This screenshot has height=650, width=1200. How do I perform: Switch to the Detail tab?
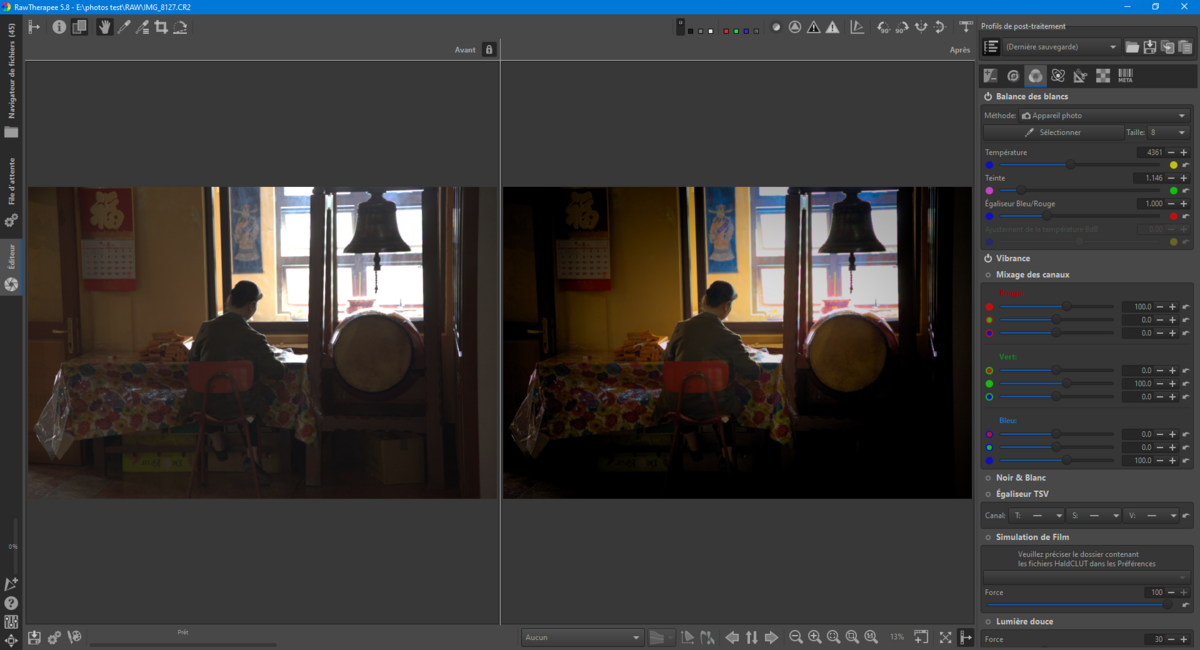[1013, 75]
